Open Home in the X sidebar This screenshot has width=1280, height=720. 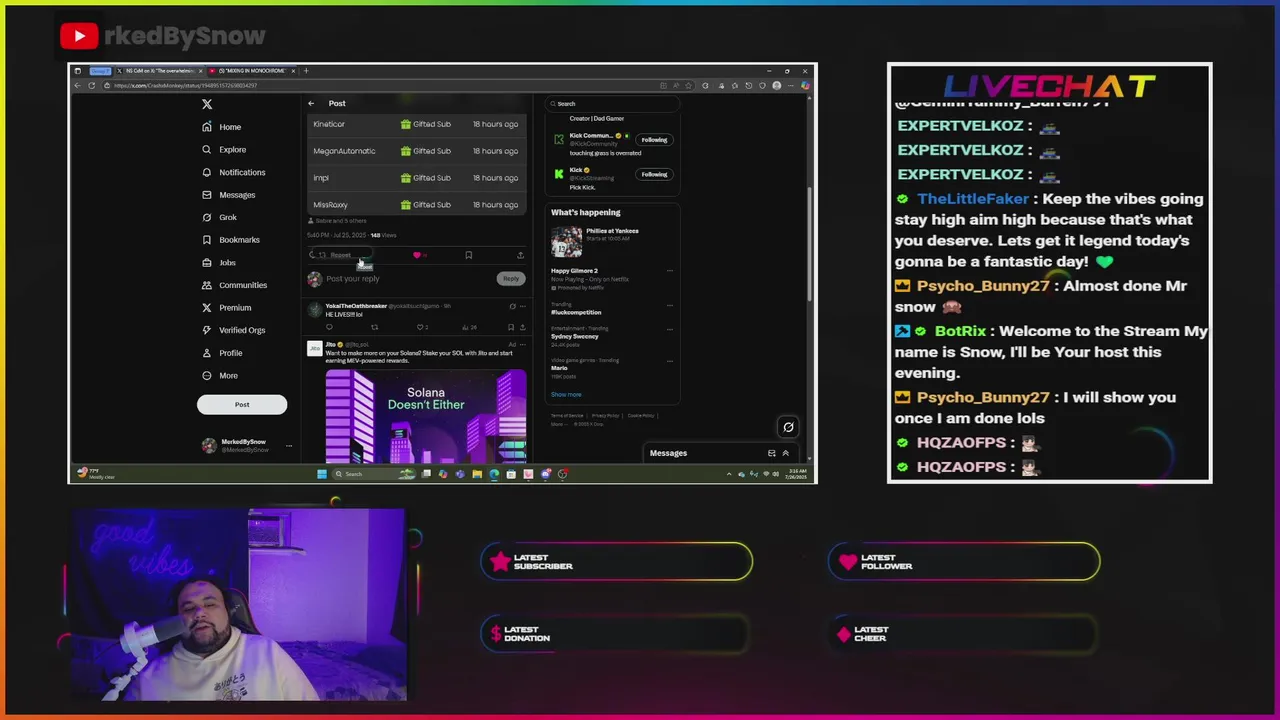[x=222, y=127]
